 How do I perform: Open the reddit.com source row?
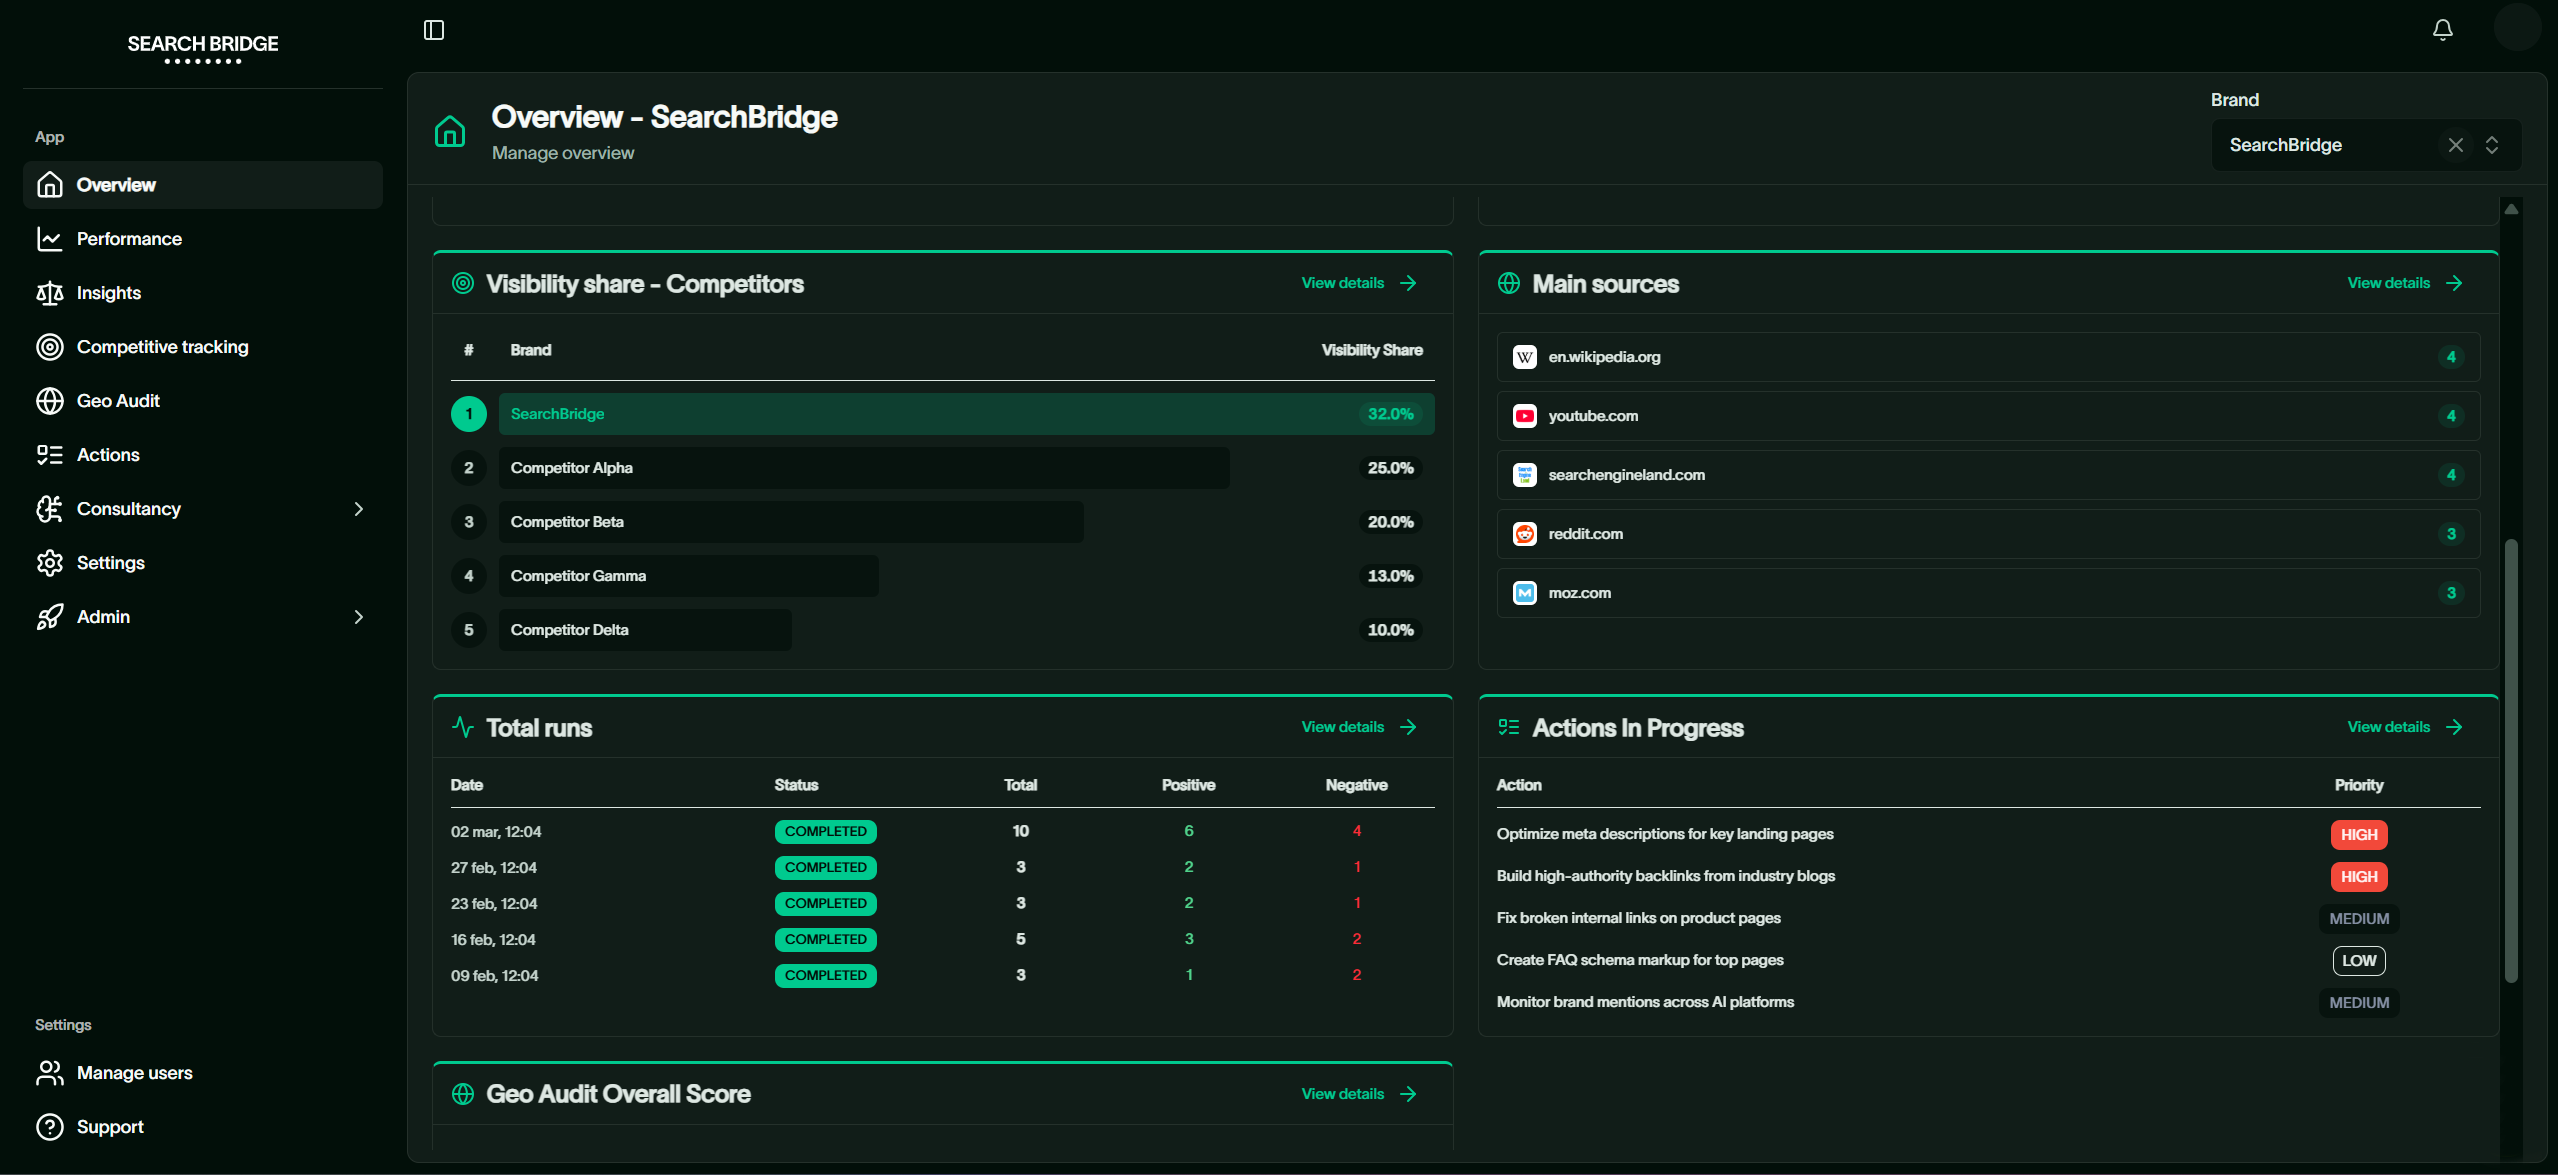(1988, 534)
